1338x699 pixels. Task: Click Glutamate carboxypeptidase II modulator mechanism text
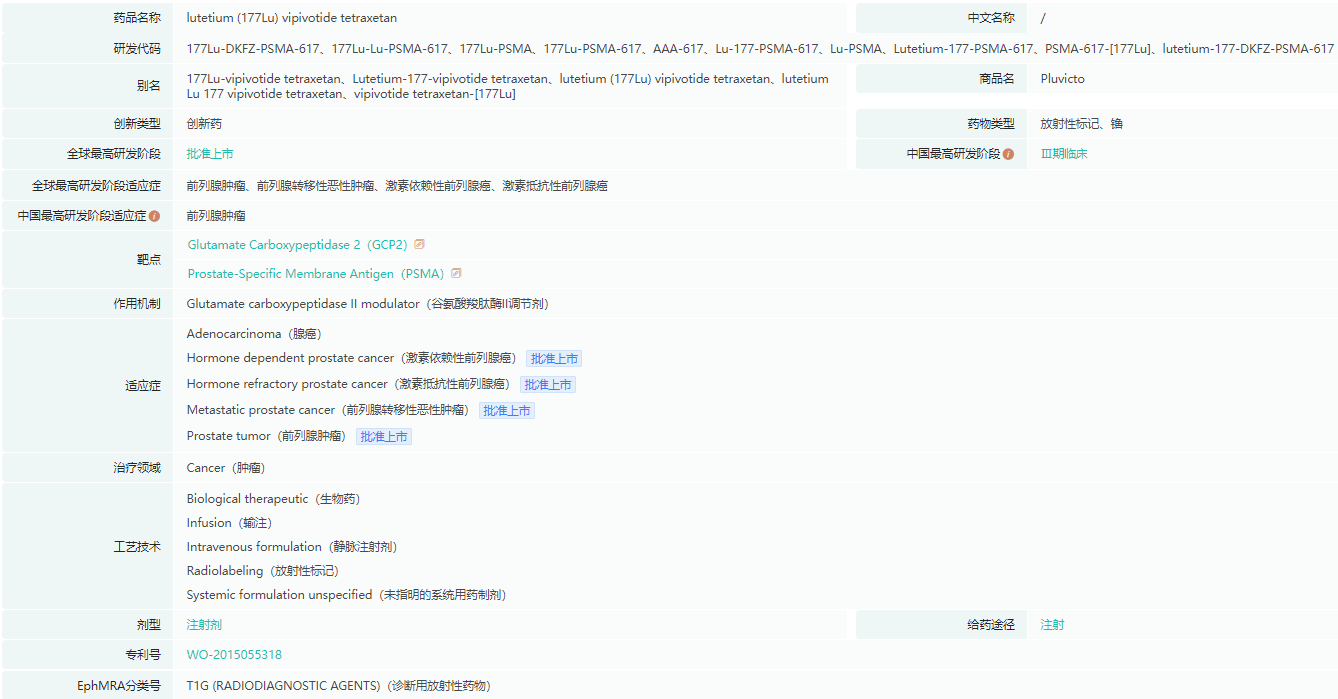tap(367, 304)
